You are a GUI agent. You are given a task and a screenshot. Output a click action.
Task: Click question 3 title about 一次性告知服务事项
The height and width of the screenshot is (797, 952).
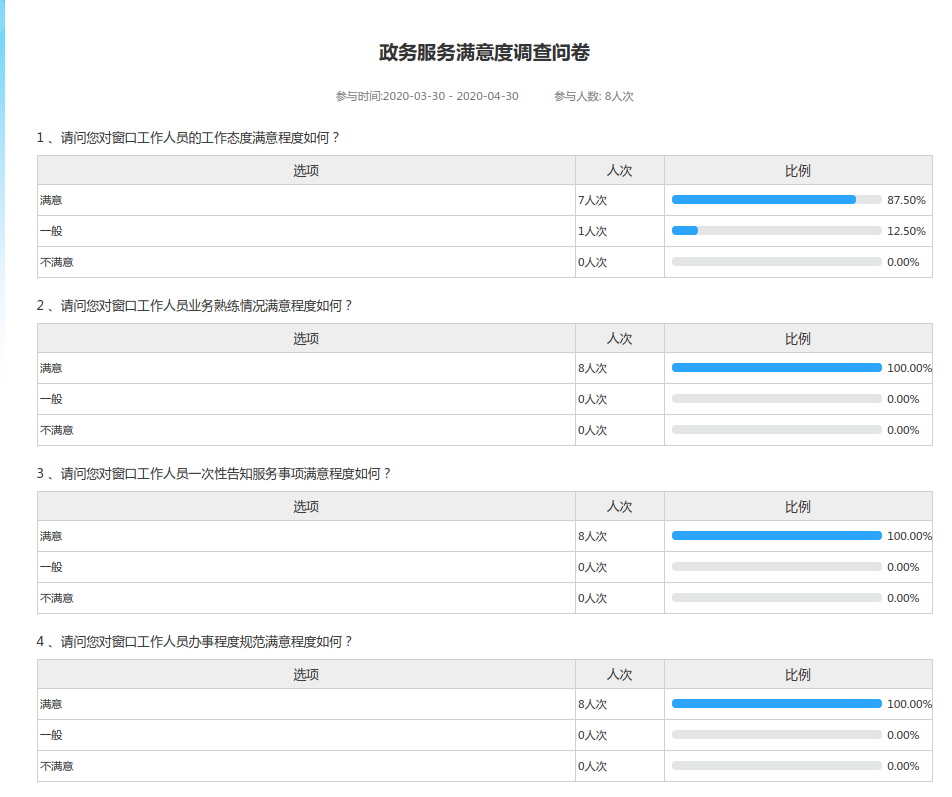[x=214, y=474]
